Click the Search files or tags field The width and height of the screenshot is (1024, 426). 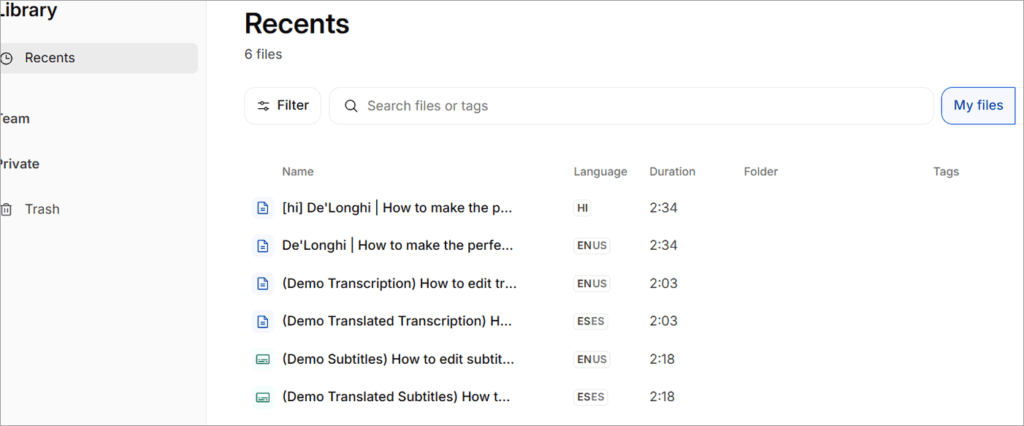(x=632, y=106)
